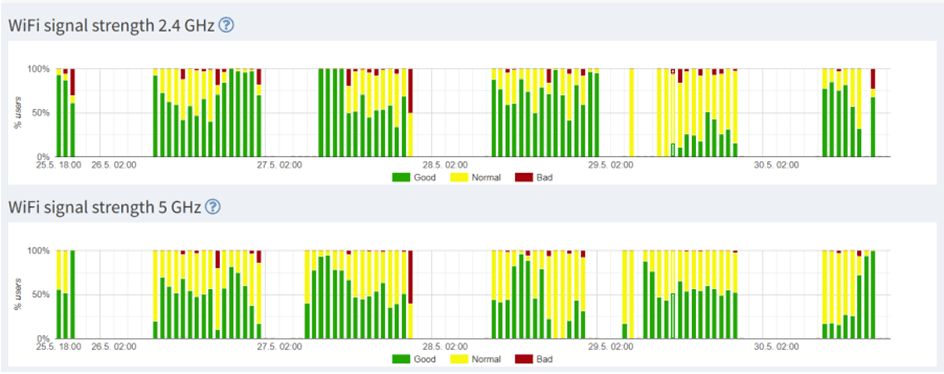Click the 25.5. 18:00 axis label in 5 GHz chart
944x374 pixels.
[x=58, y=346]
